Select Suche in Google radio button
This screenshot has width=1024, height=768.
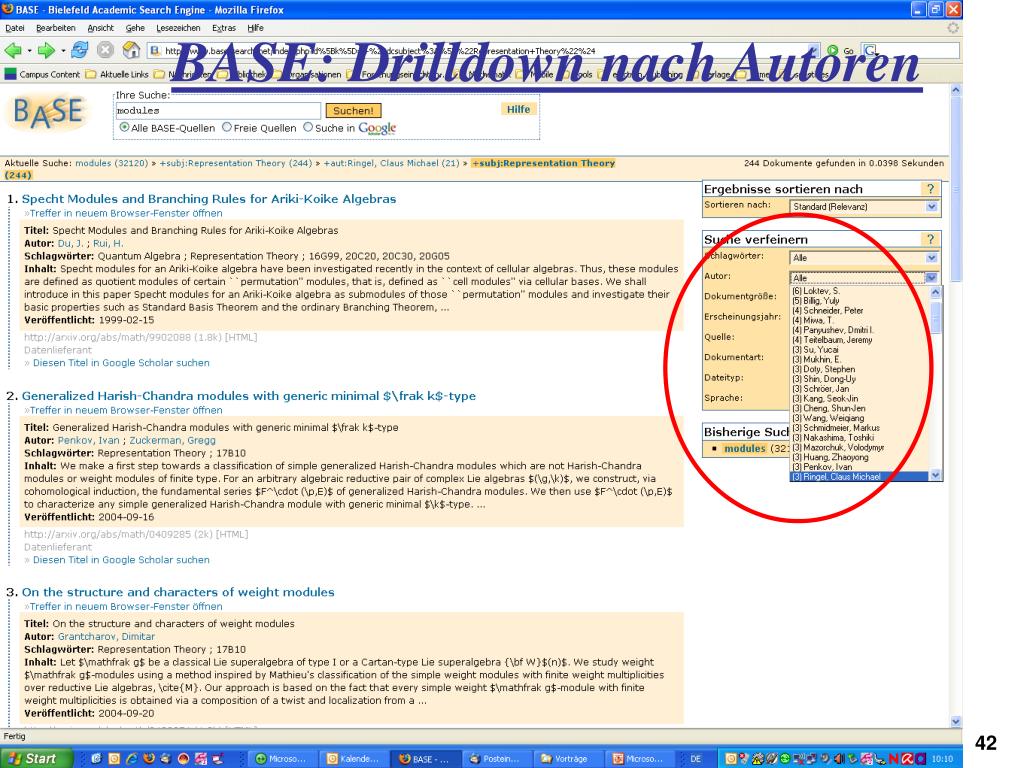tap(308, 127)
